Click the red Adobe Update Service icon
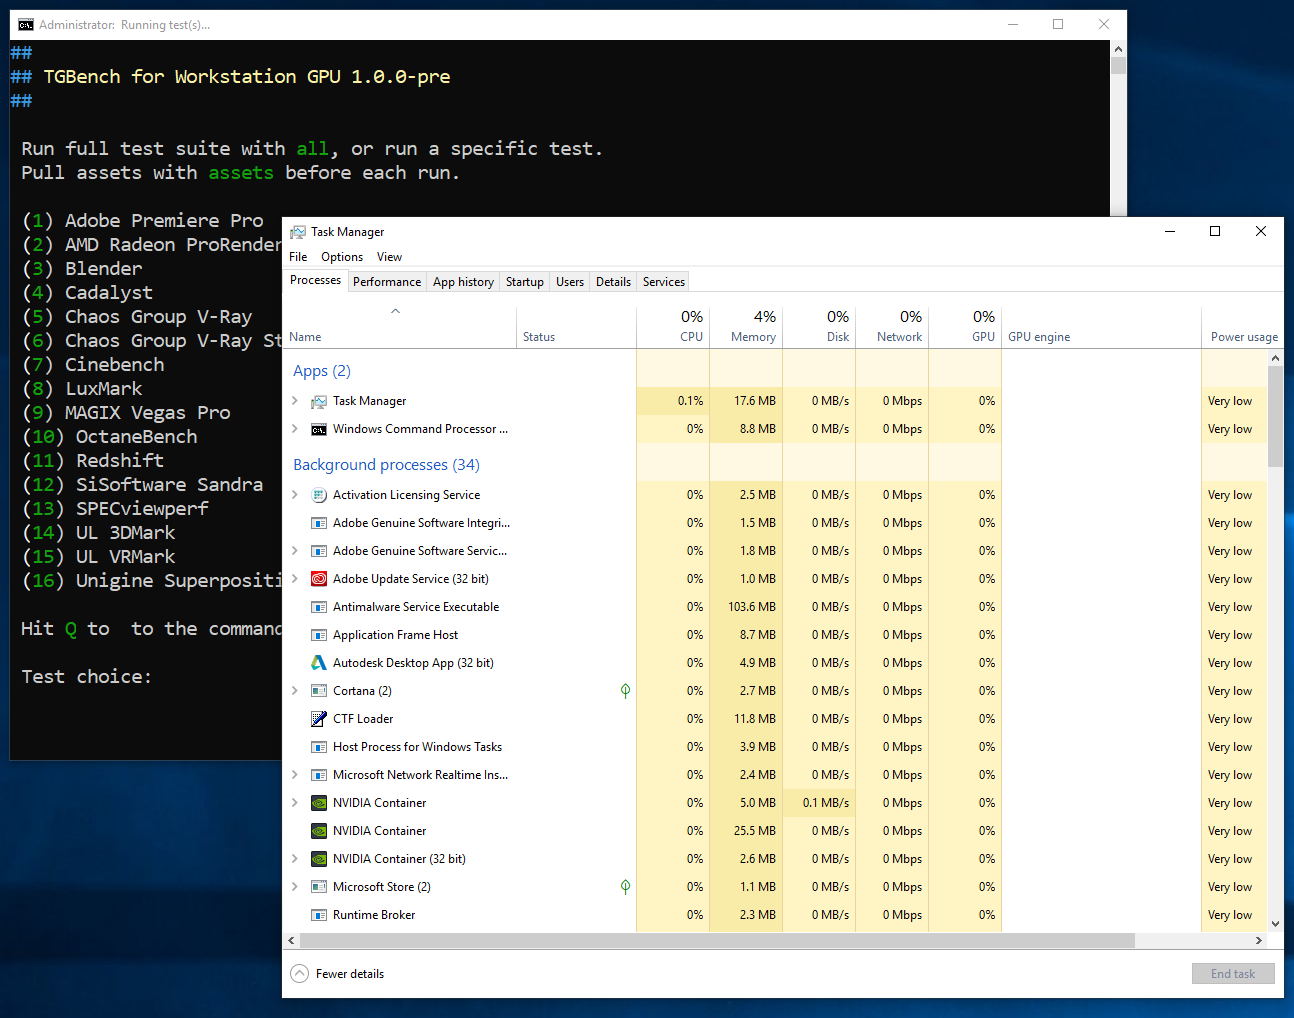The width and height of the screenshot is (1294, 1018). (x=319, y=579)
